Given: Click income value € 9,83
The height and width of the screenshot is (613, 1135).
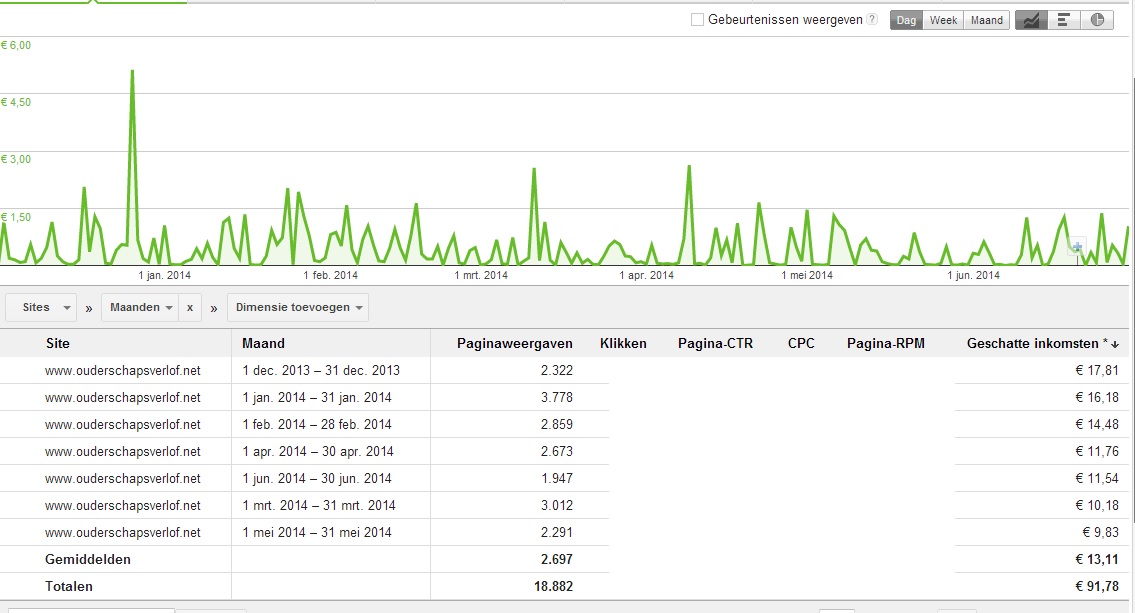Looking at the screenshot, I should (x=1100, y=533).
